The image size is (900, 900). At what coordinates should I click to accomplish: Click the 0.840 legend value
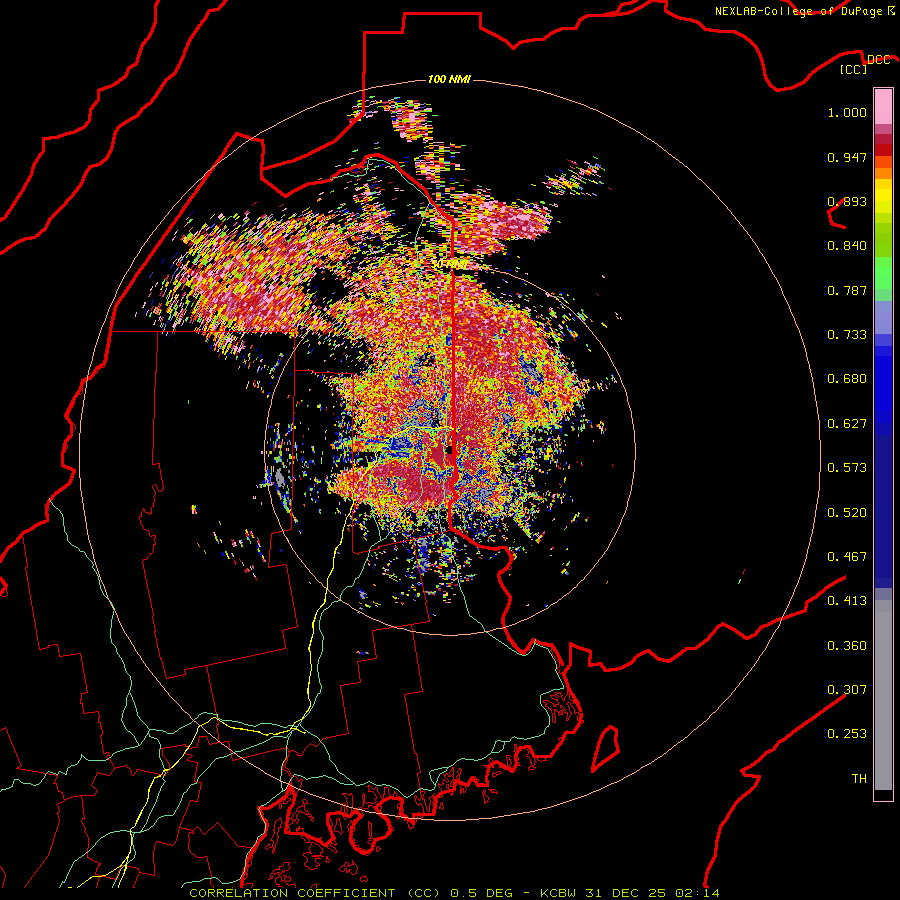click(847, 246)
